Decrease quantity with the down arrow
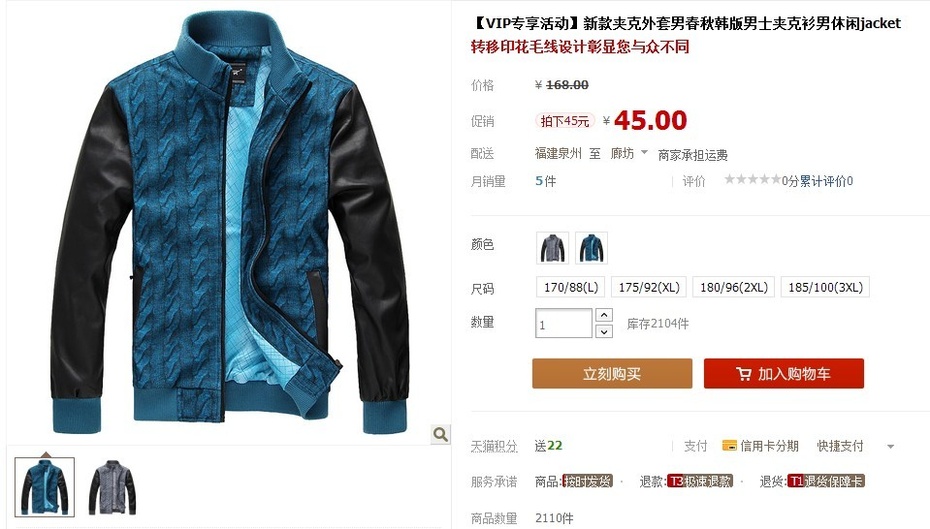 click(604, 332)
